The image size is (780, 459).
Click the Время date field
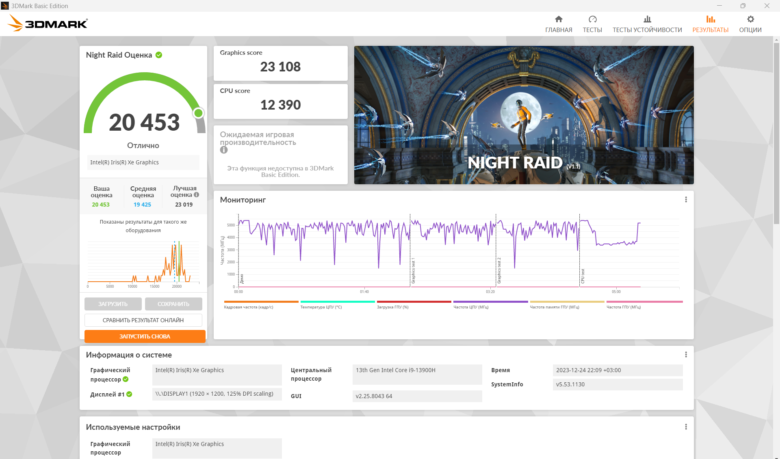pyautogui.click(x=617, y=370)
